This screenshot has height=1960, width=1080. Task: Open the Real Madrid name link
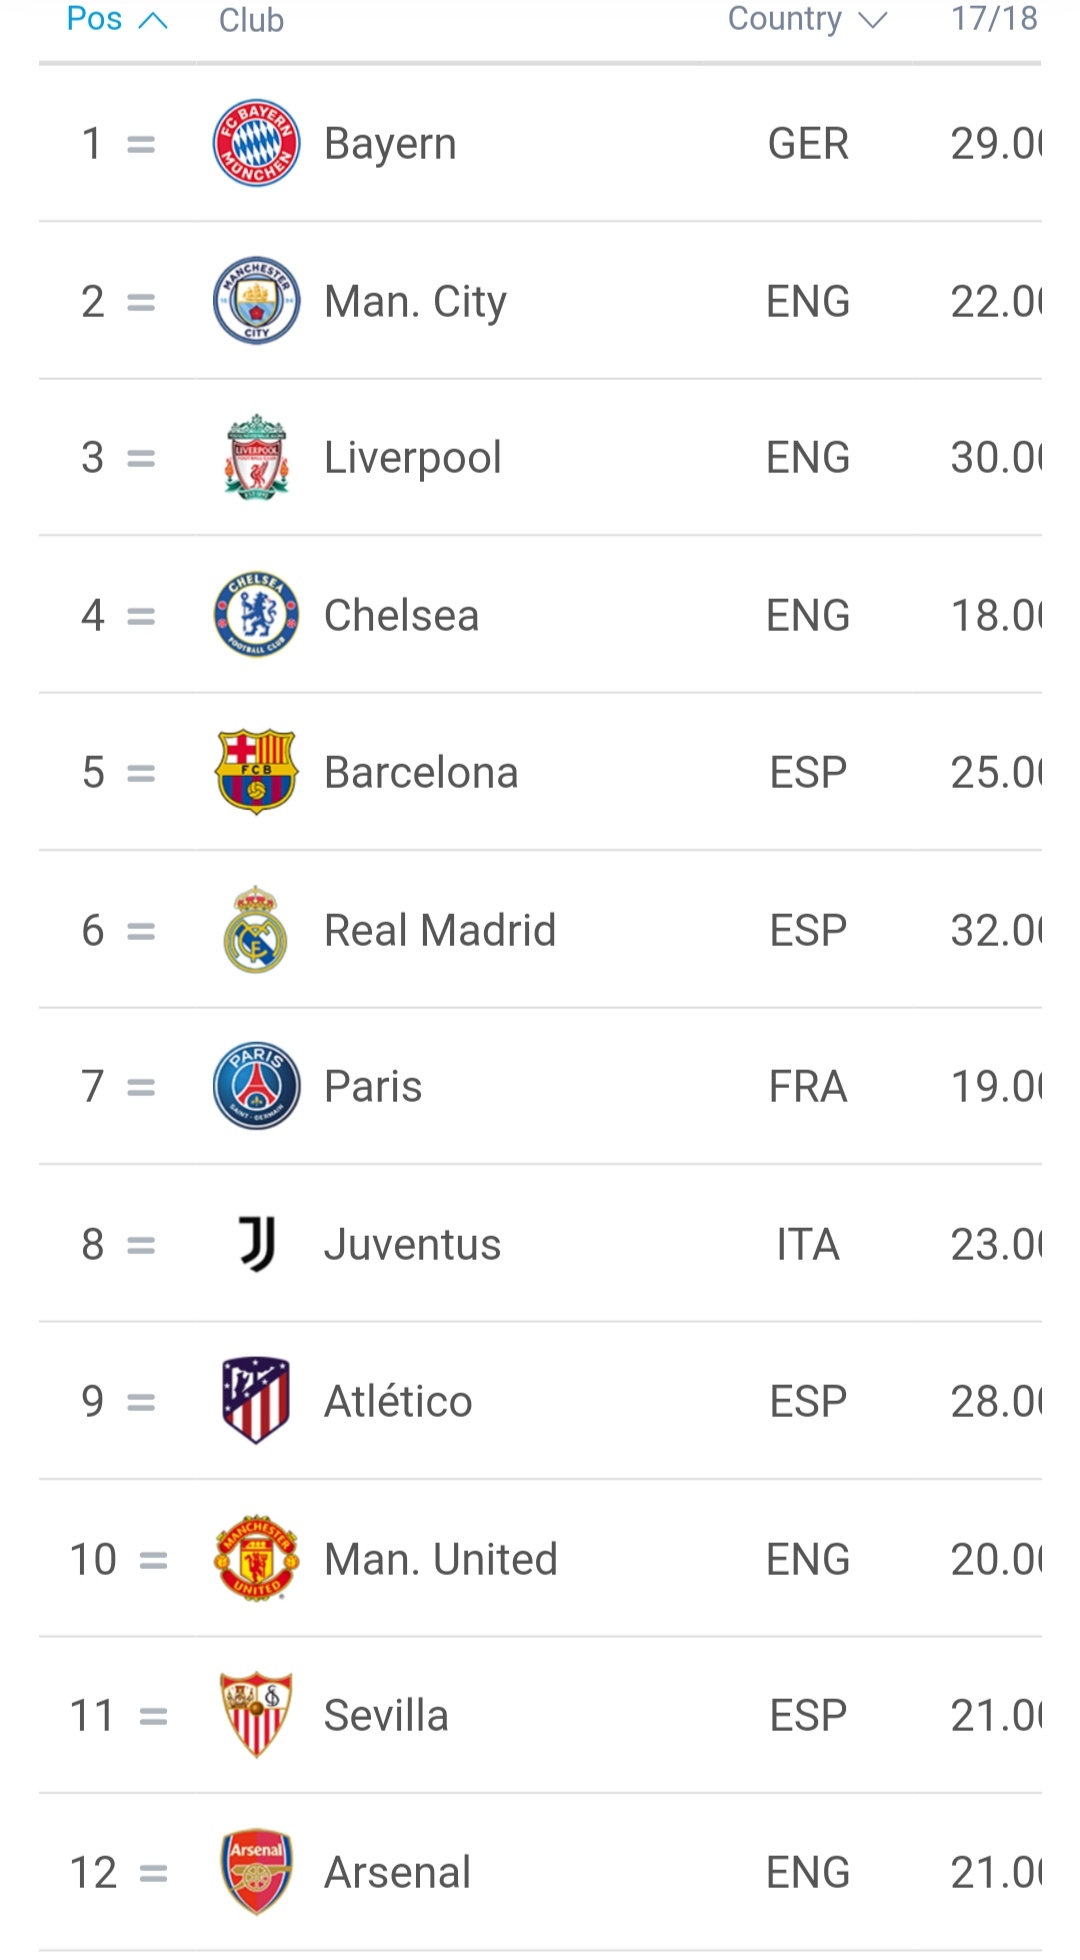pyautogui.click(x=439, y=930)
